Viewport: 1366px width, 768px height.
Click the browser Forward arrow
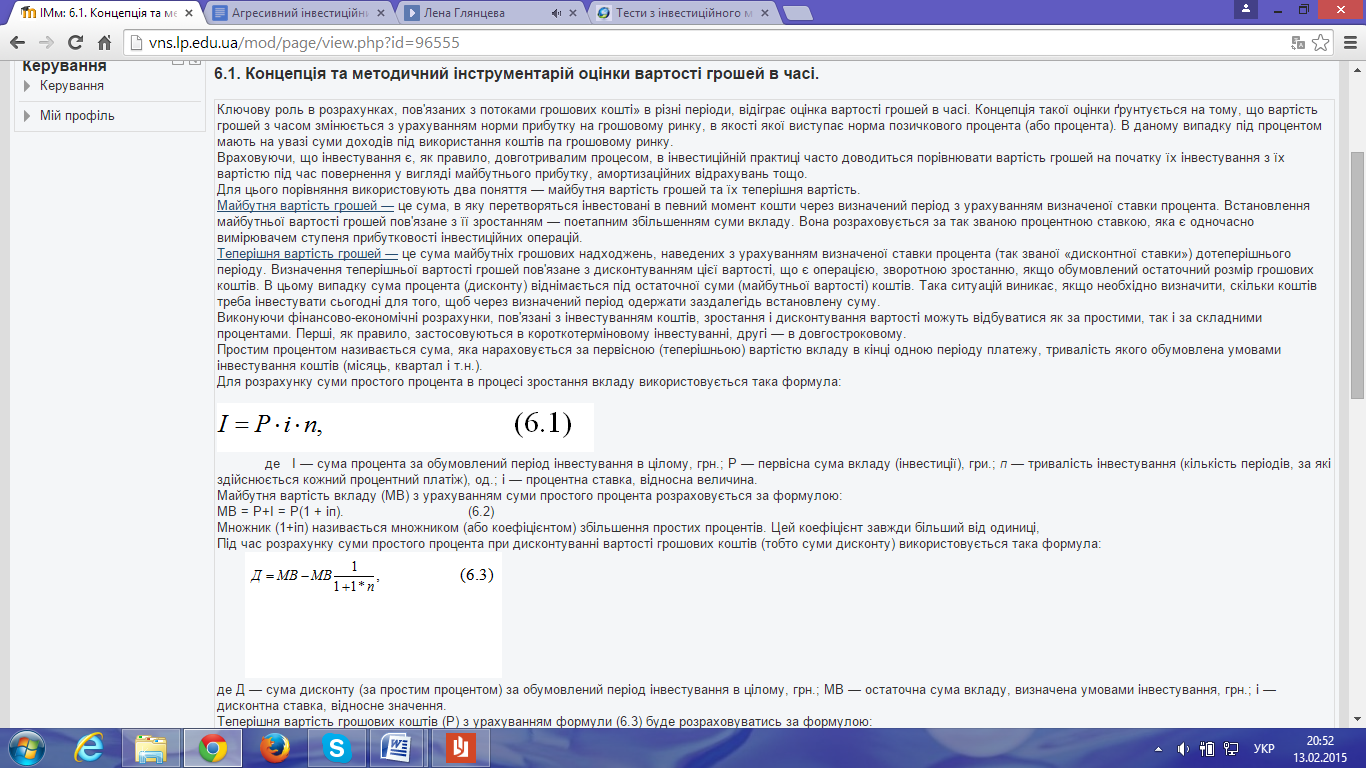pyautogui.click(x=47, y=44)
